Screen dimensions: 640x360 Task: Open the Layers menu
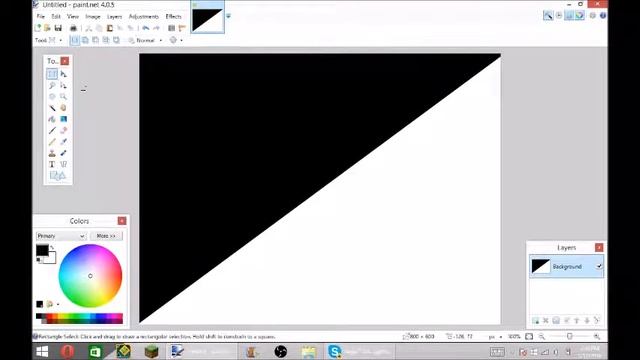tap(114, 16)
